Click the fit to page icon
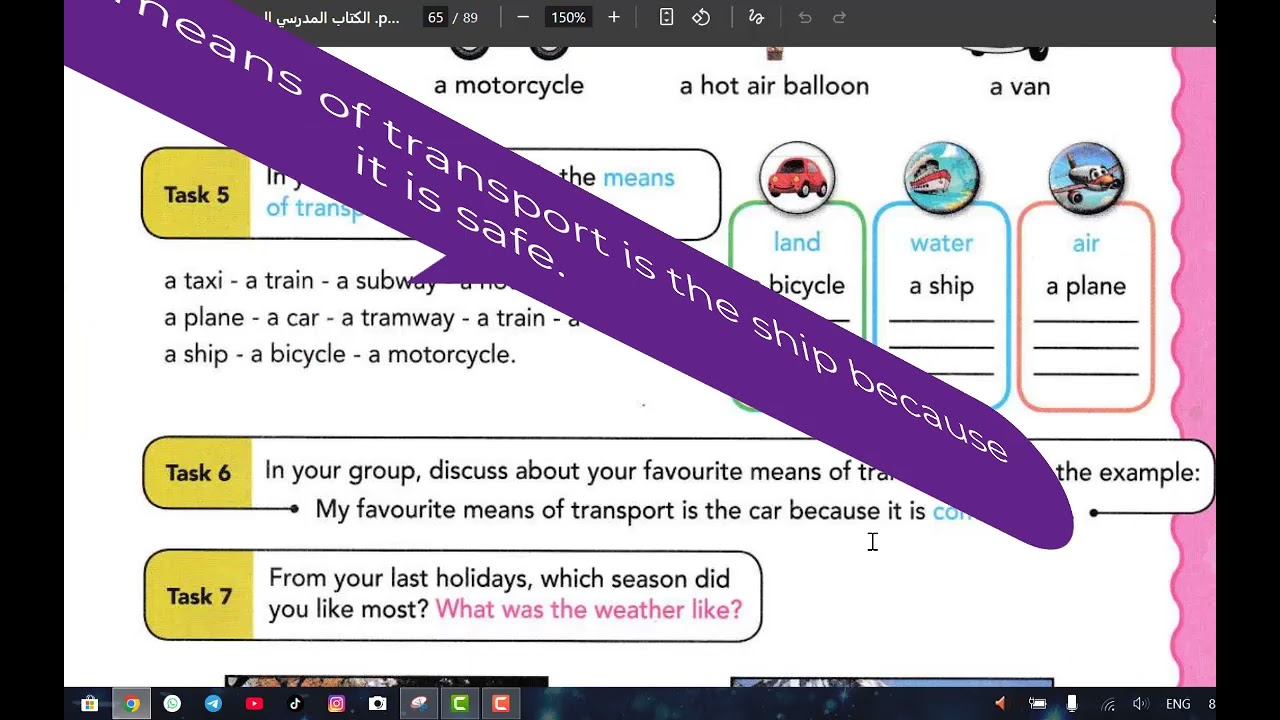 point(667,17)
